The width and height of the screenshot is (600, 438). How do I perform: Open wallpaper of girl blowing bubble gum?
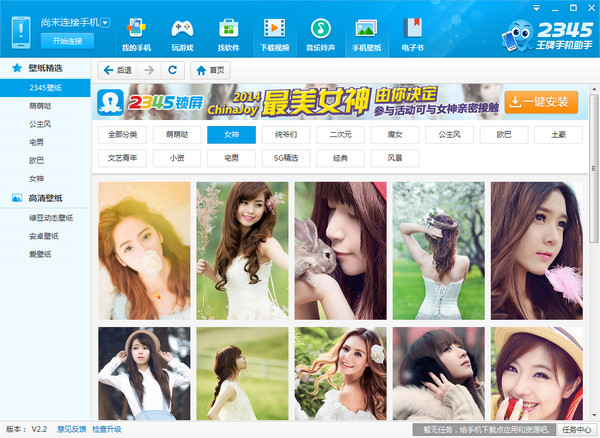tap(144, 251)
